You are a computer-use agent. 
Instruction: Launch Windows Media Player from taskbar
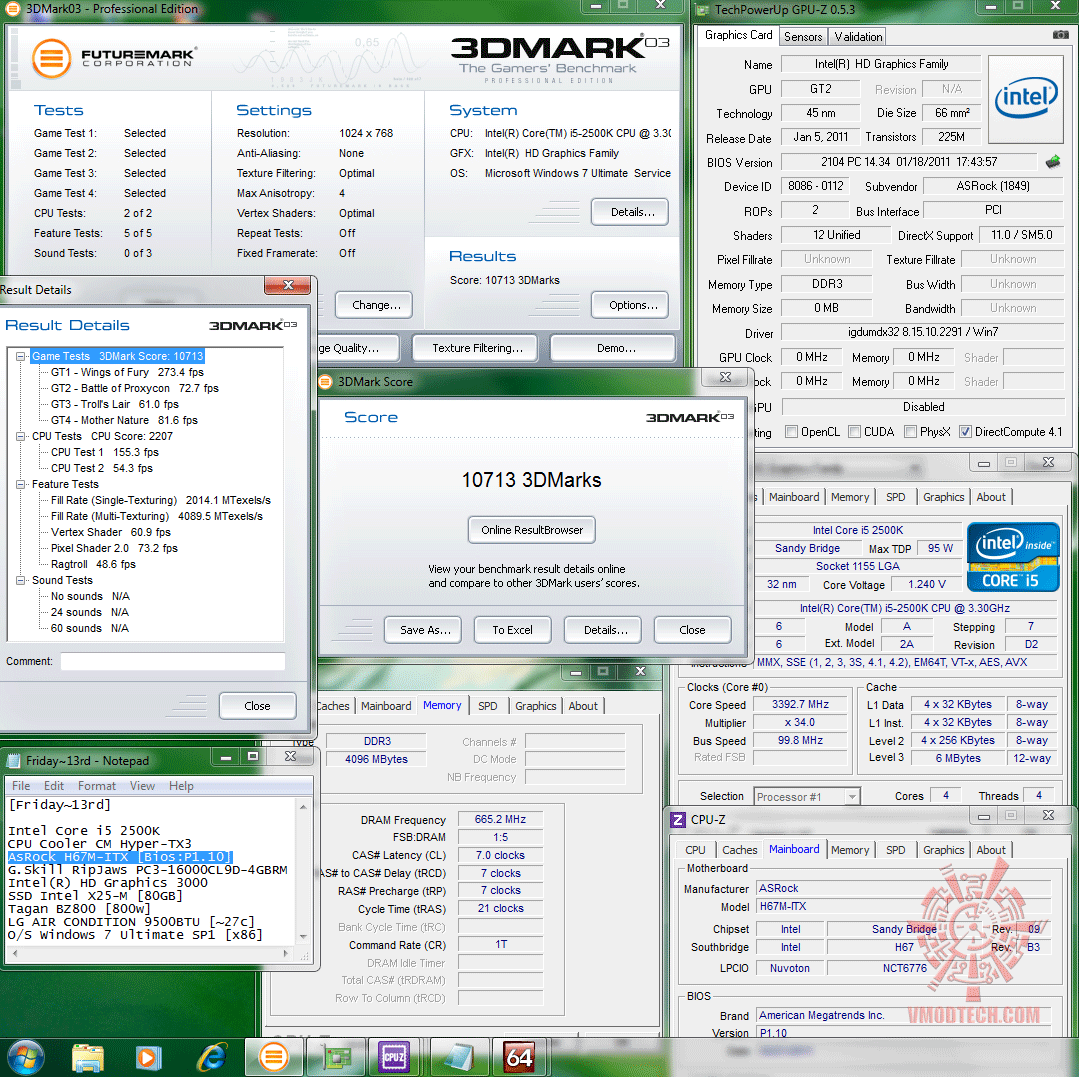pos(148,1058)
